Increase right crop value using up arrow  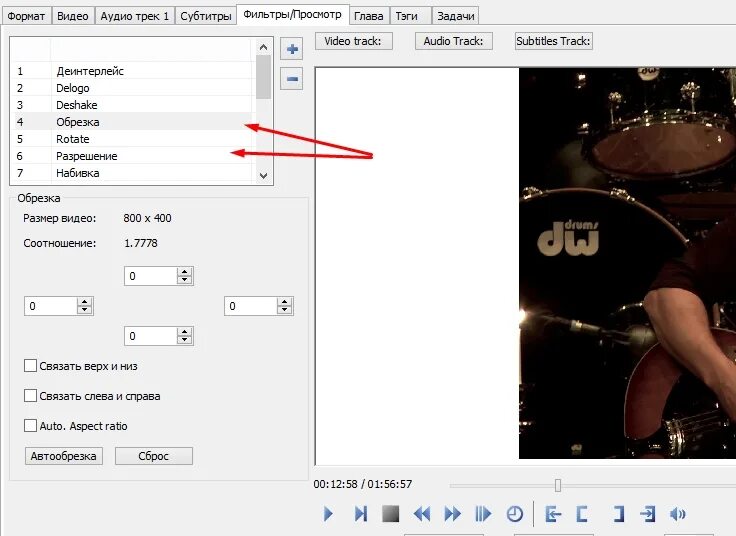tap(284, 302)
